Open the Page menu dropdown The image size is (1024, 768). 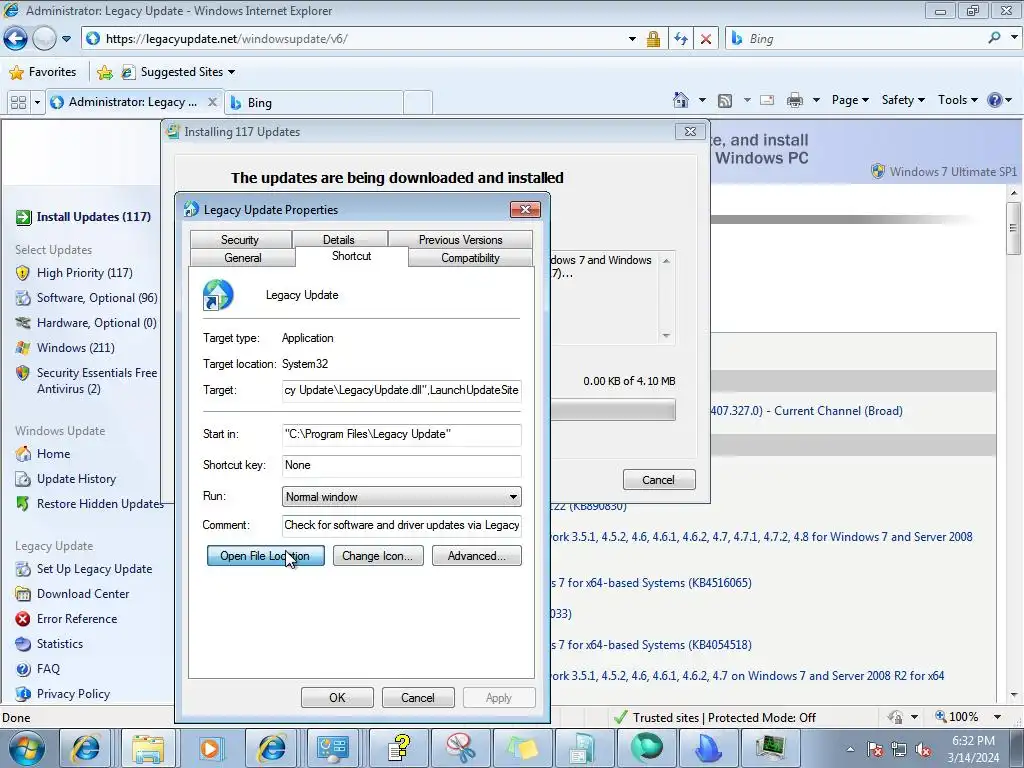tap(850, 100)
